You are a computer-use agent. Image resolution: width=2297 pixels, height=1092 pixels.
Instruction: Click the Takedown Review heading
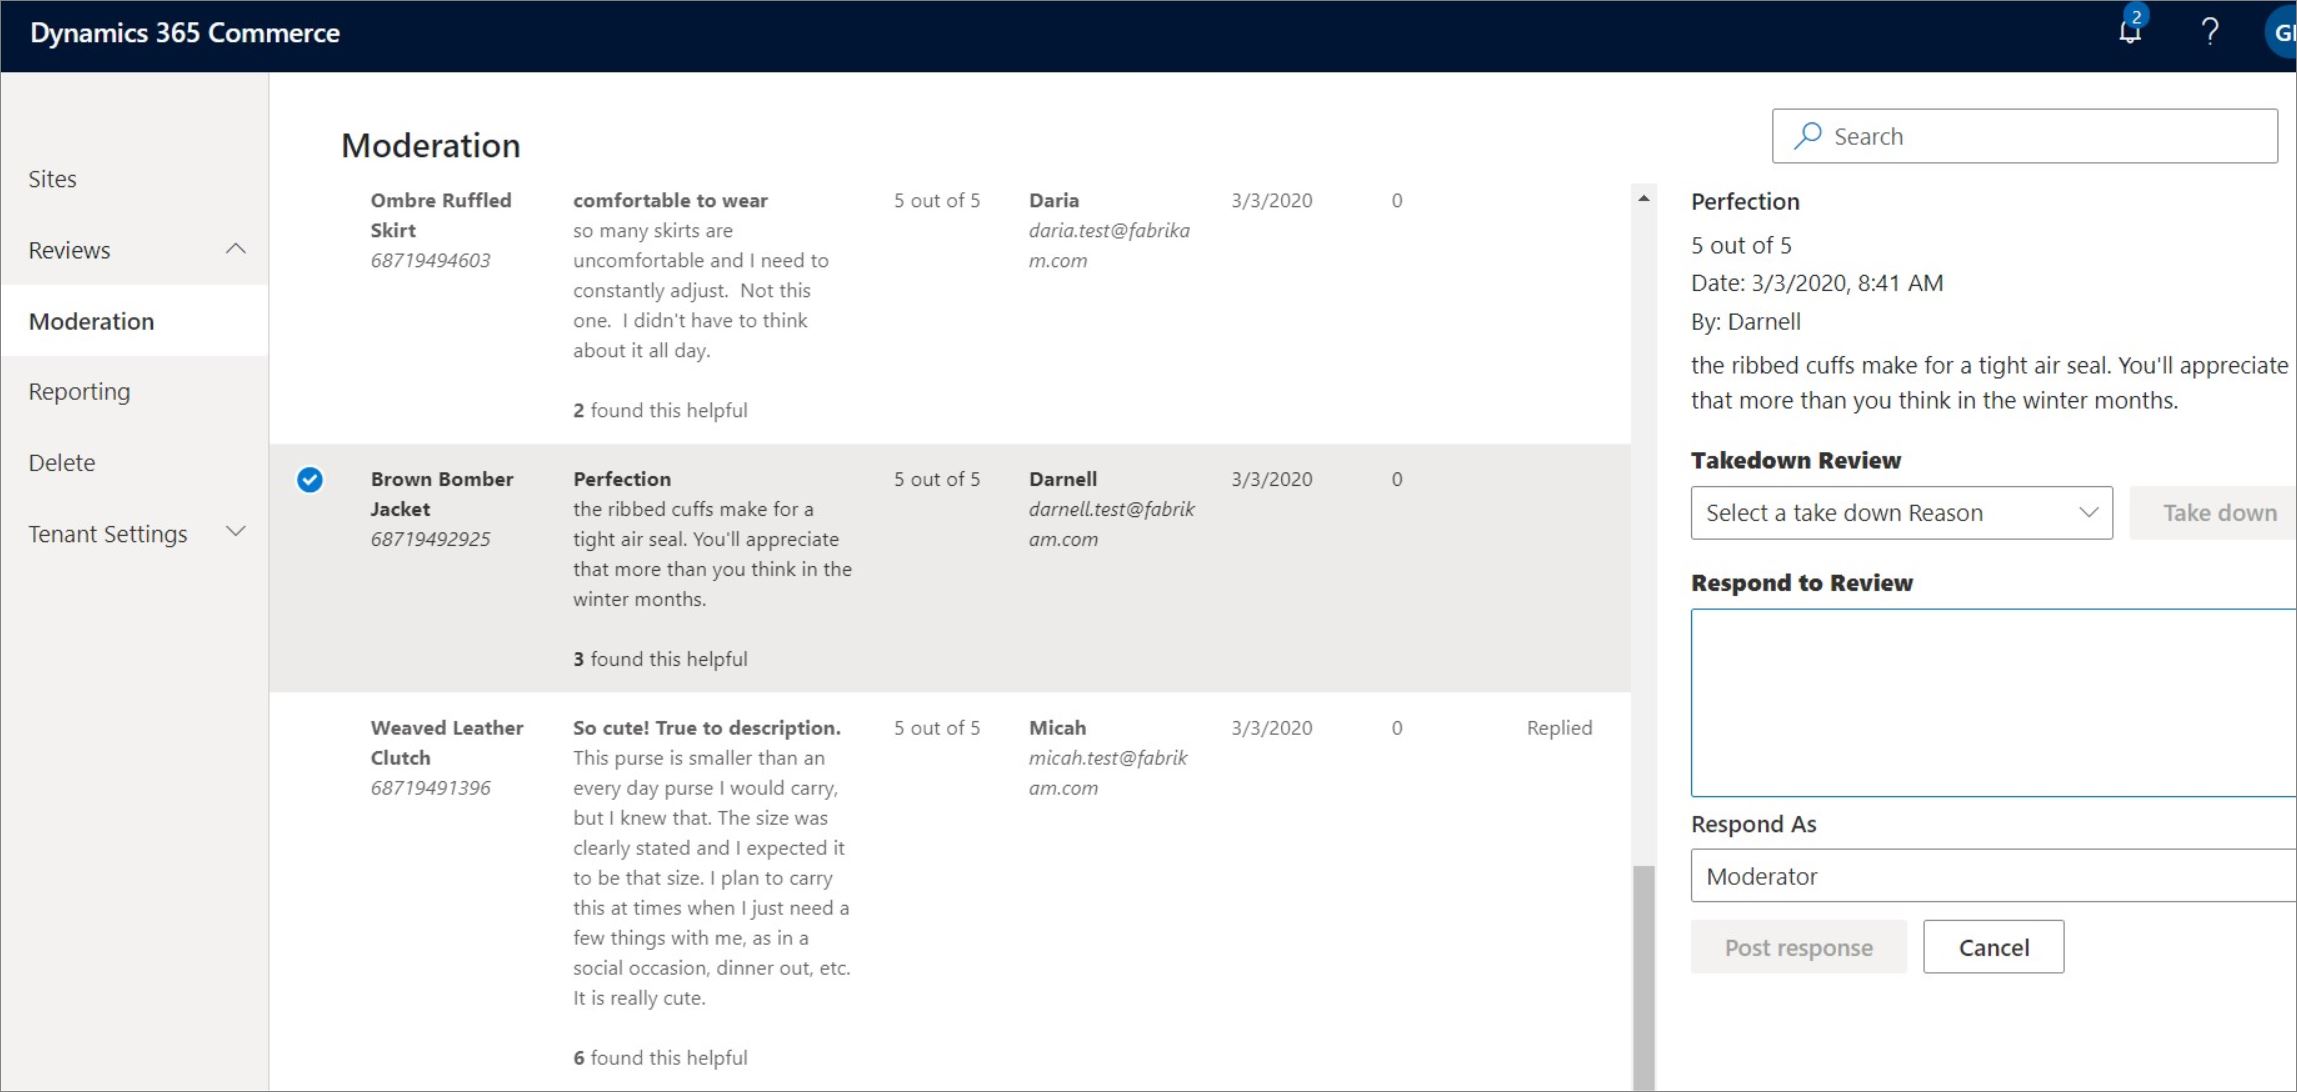1796,461
